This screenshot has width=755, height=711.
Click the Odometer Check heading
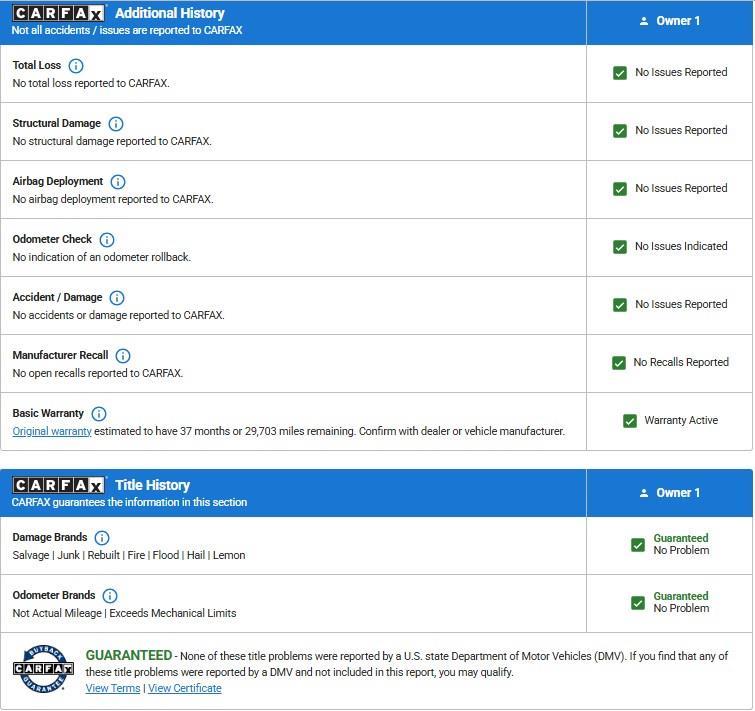click(x=52, y=239)
